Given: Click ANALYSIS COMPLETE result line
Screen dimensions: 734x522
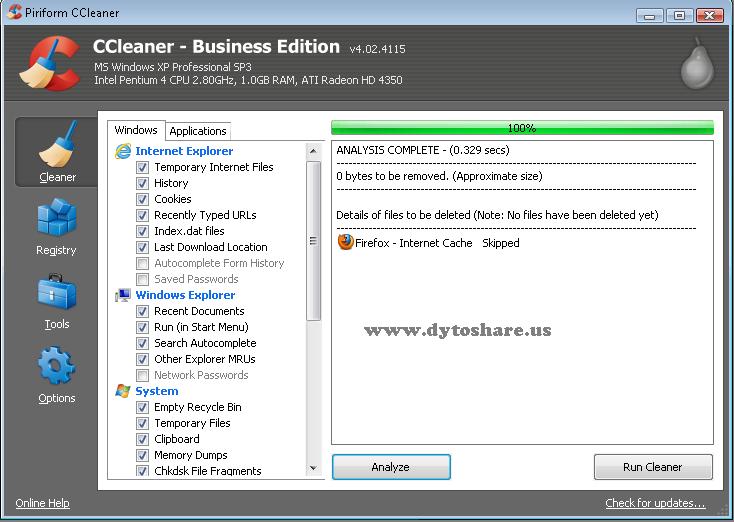Looking at the screenshot, I should pos(423,150).
